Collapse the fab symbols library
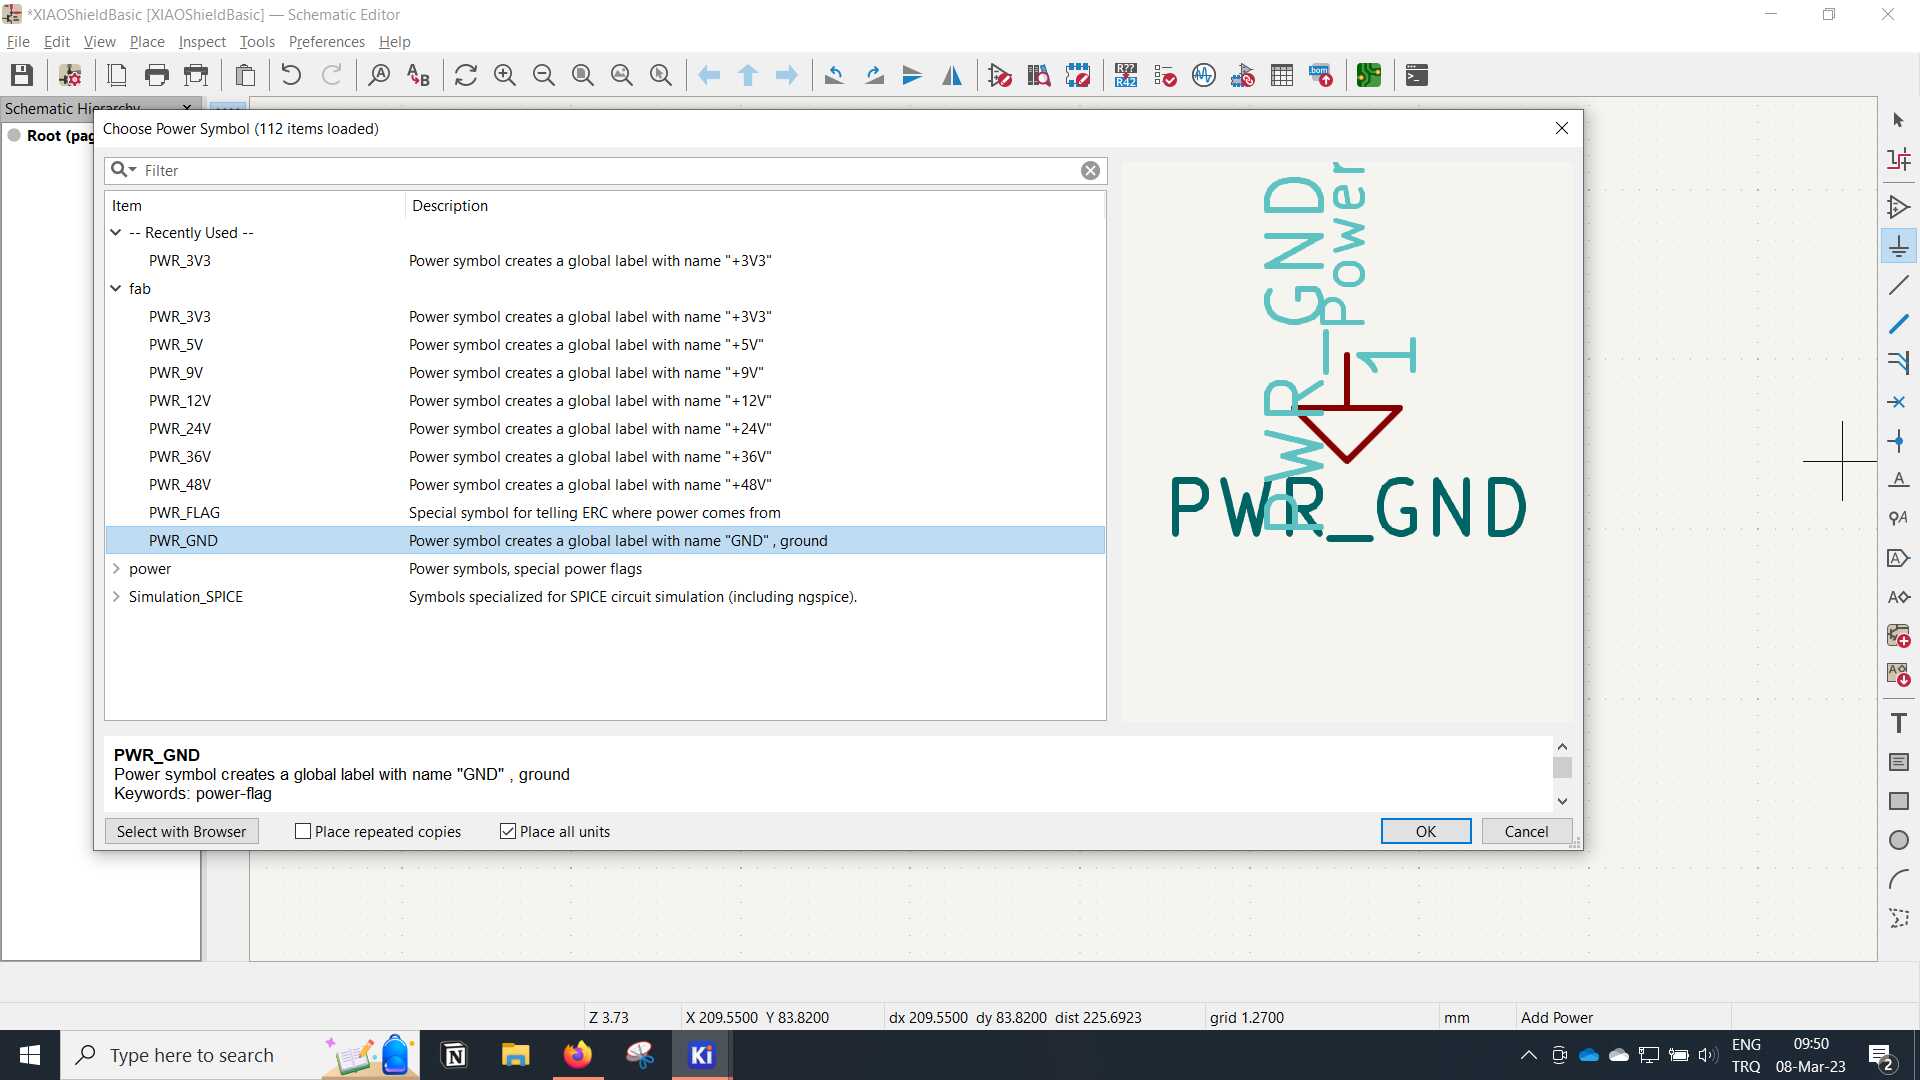This screenshot has height=1080, width=1920. (x=116, y=287)
